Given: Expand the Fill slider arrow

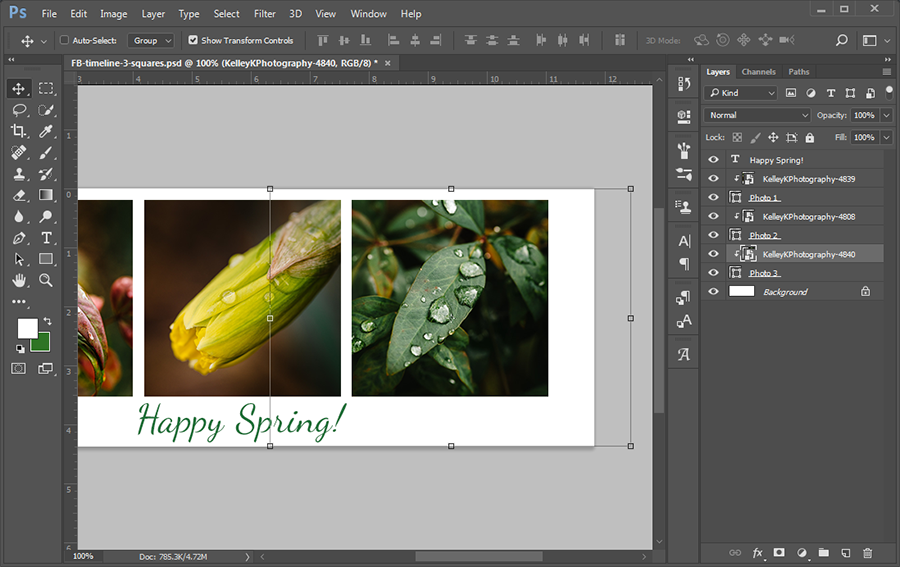Looking at the screenshot, I should click(886, 137).
